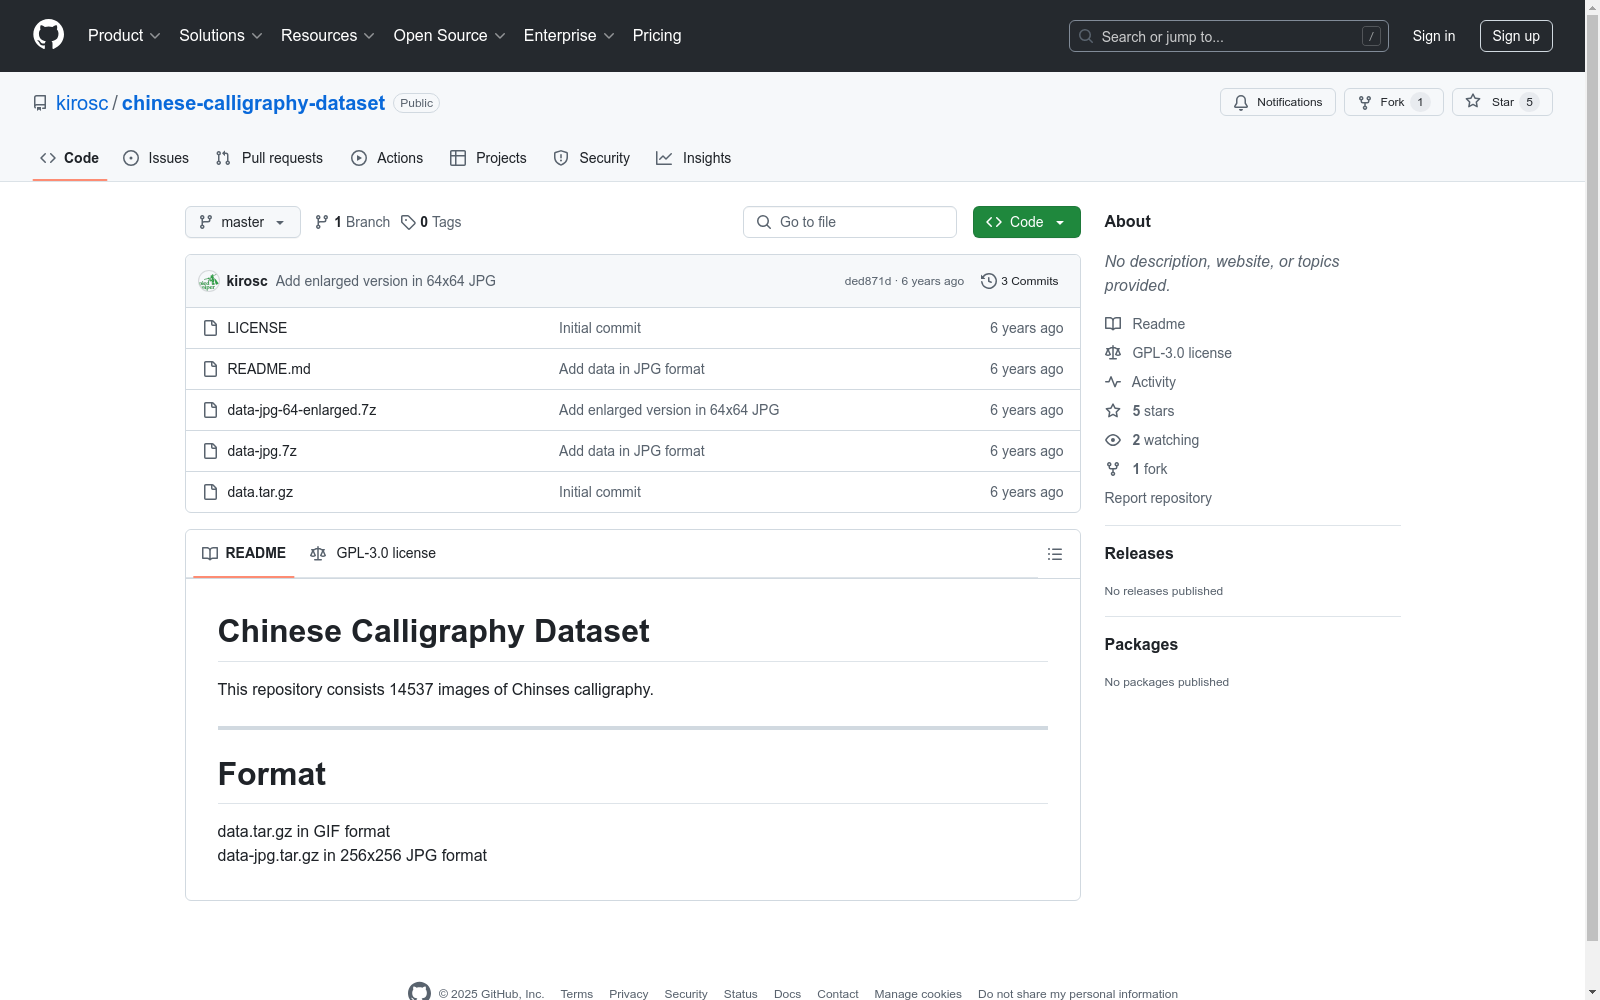Image resolution: width=1600 pixels, height=1000 pixels.
Task: Expand the Resources menu
Action: (328, 36)
